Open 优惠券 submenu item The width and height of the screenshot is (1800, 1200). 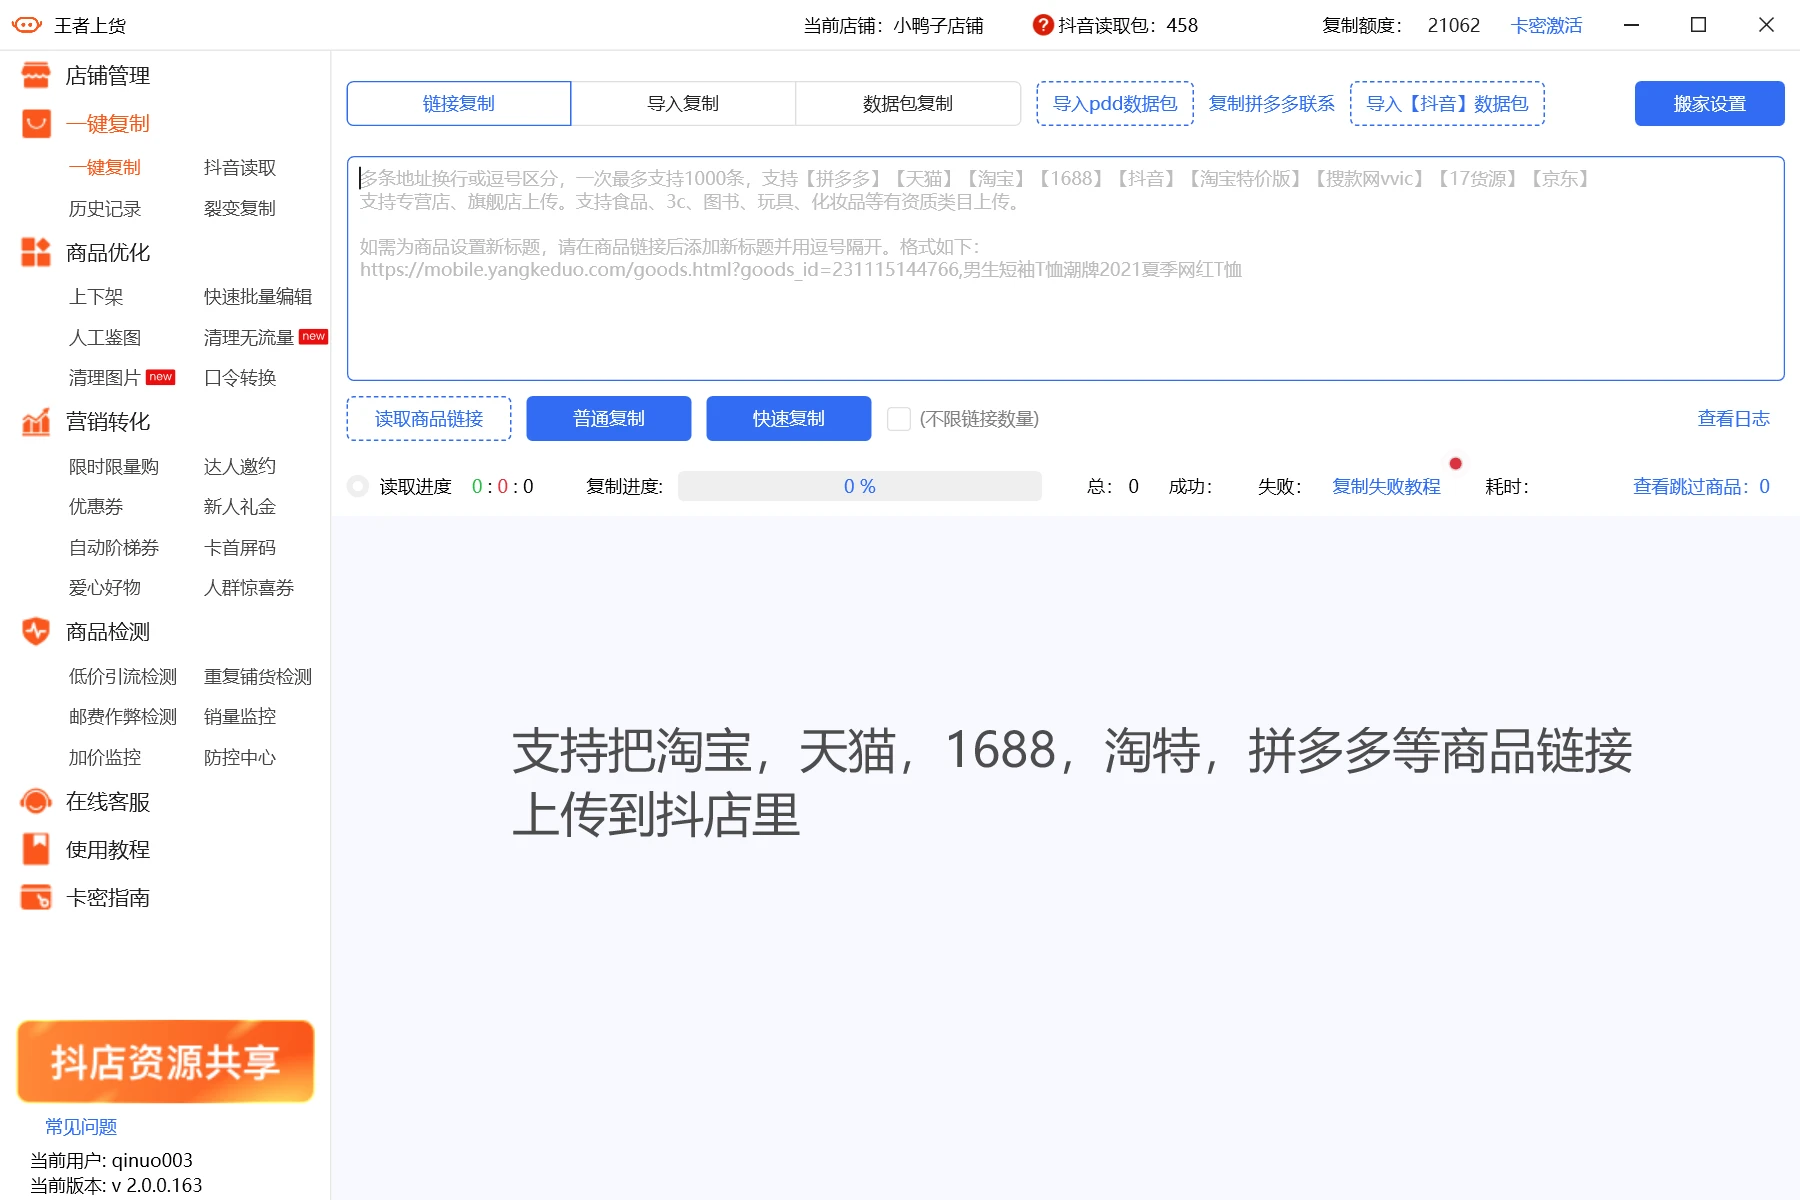tap(96, 506)
